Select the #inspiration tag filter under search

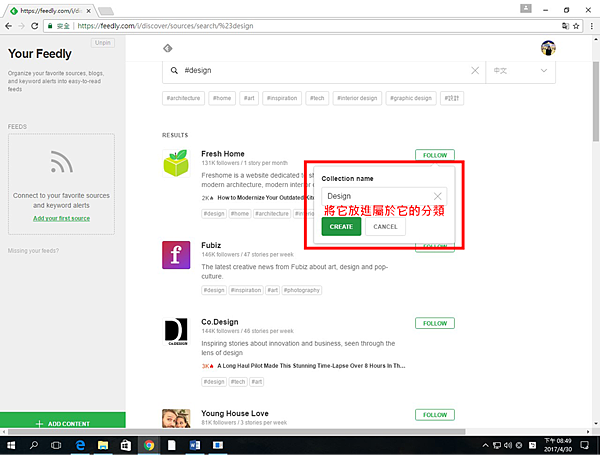282,98
